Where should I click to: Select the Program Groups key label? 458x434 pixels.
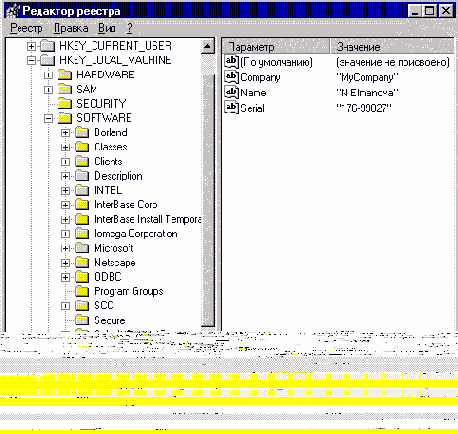pyautogui.click(x=129, y=291)
